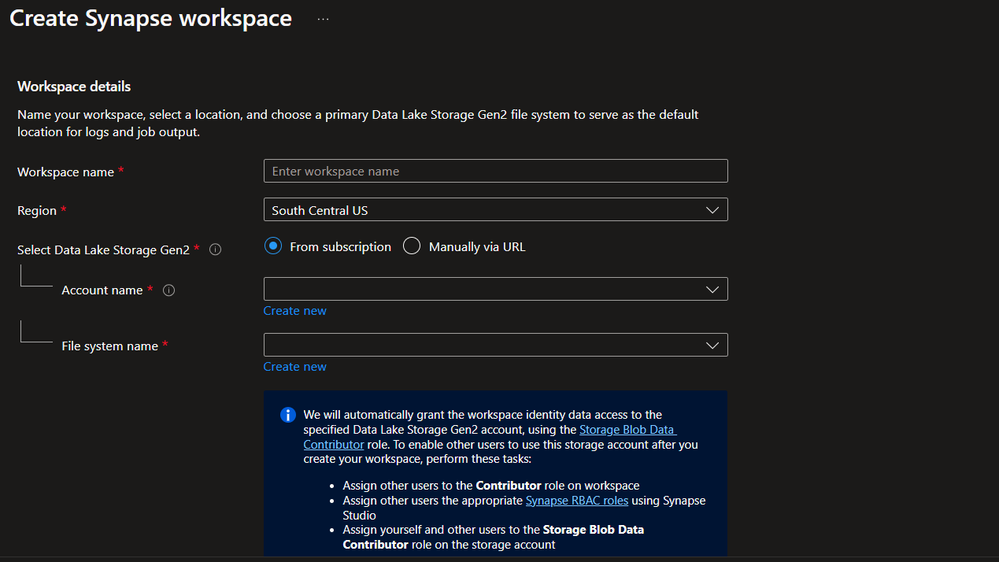The image size is (999, 562).
Task: Click the Workspace name label
Action: click(66, 172)
